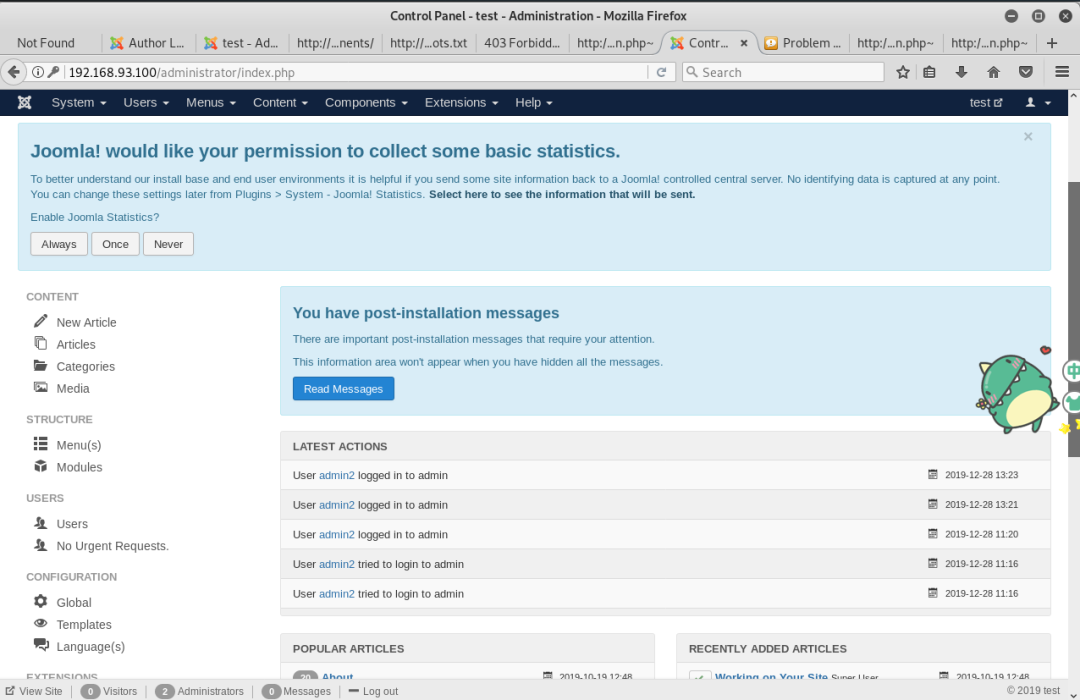Bookmark this page with the star icon
The image size is (1080, 700).
click(903, 72)
